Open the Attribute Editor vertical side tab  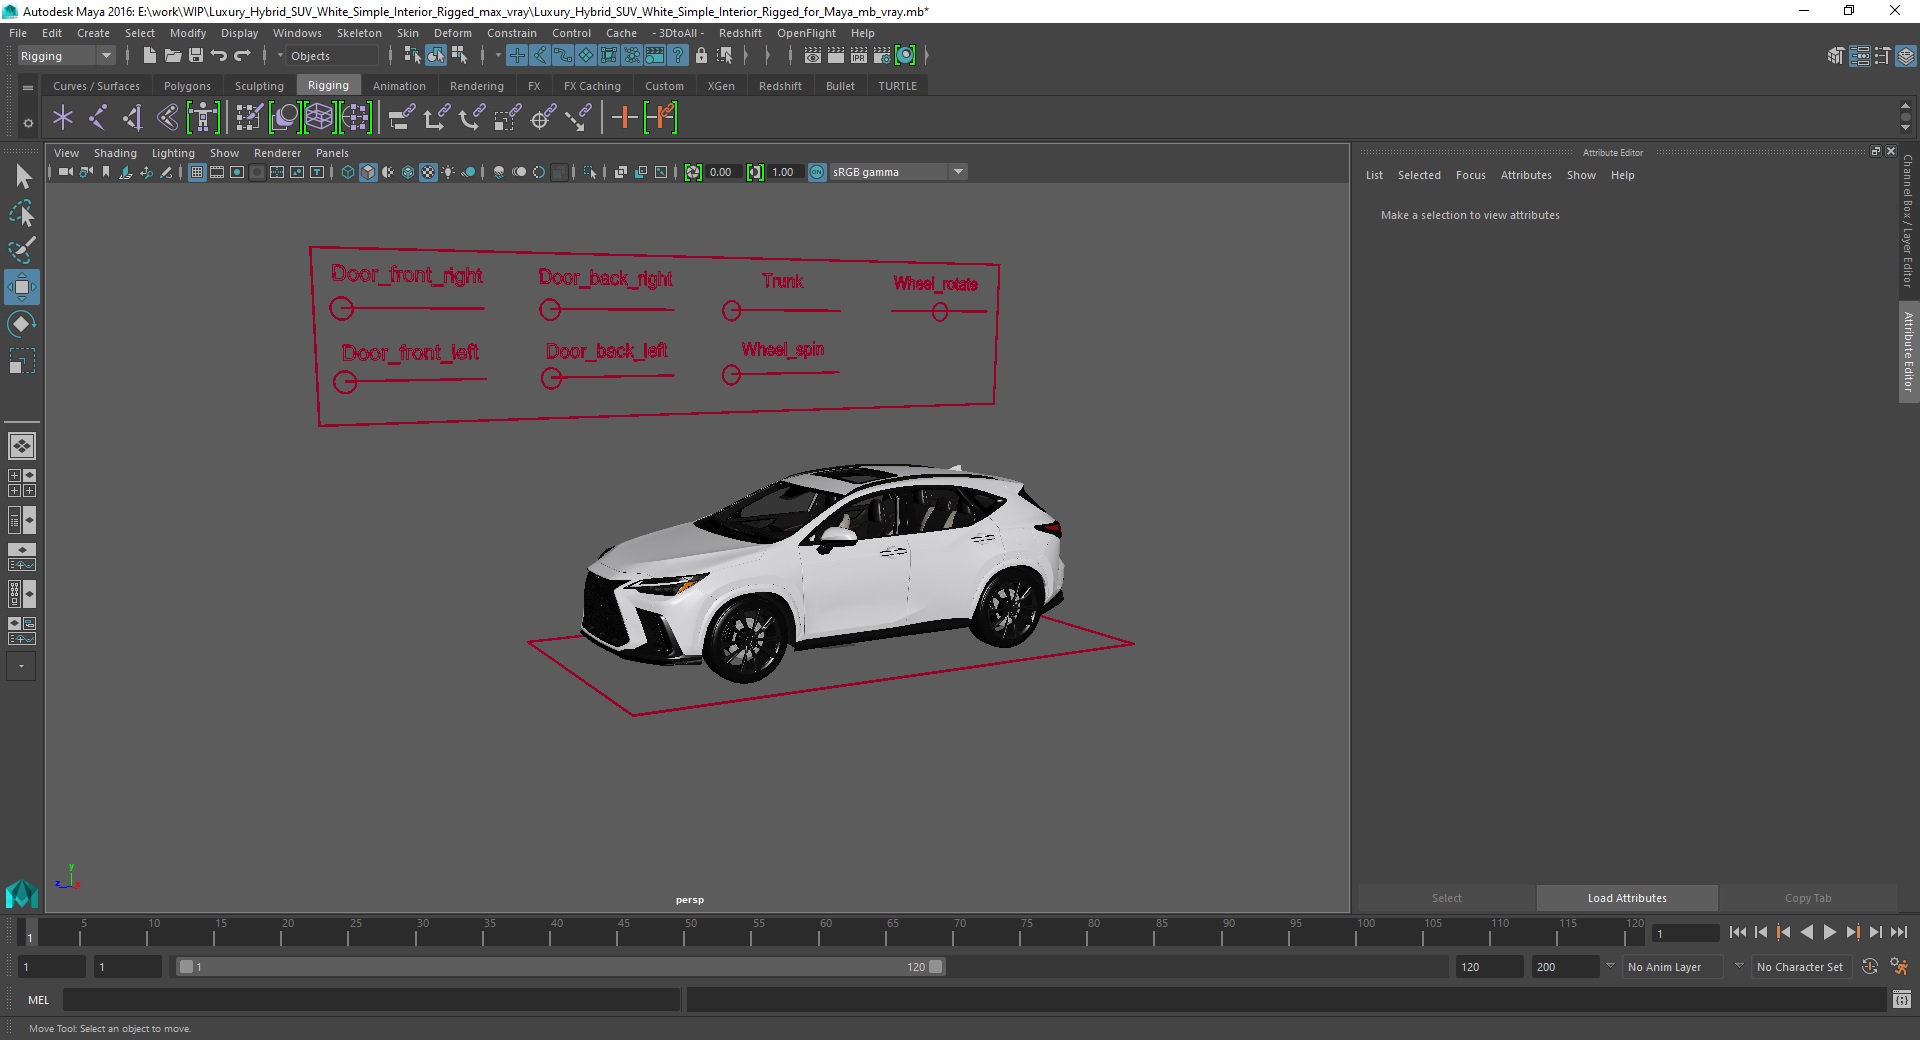coord(1908,351)
